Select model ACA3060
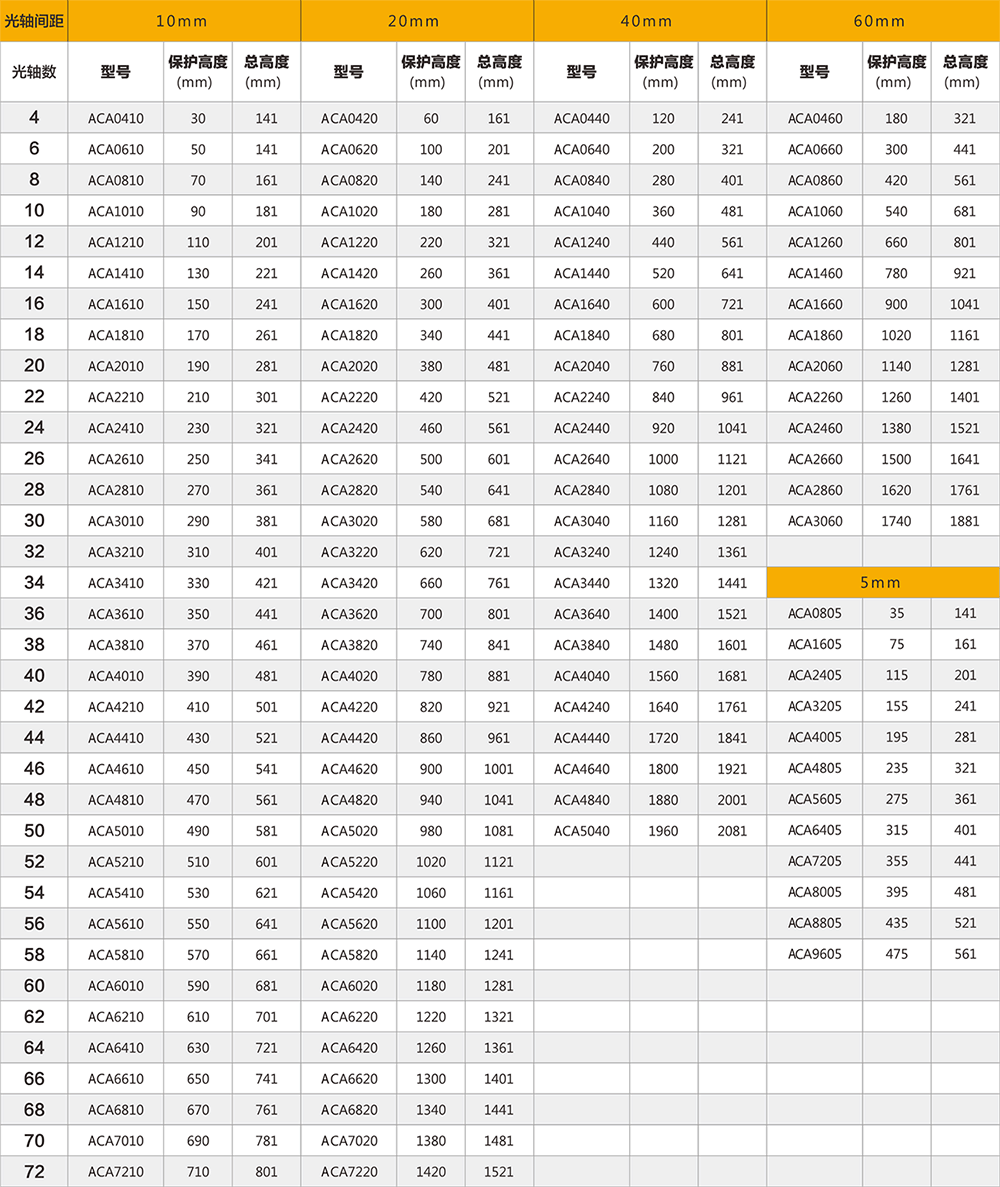 point(815,521)
